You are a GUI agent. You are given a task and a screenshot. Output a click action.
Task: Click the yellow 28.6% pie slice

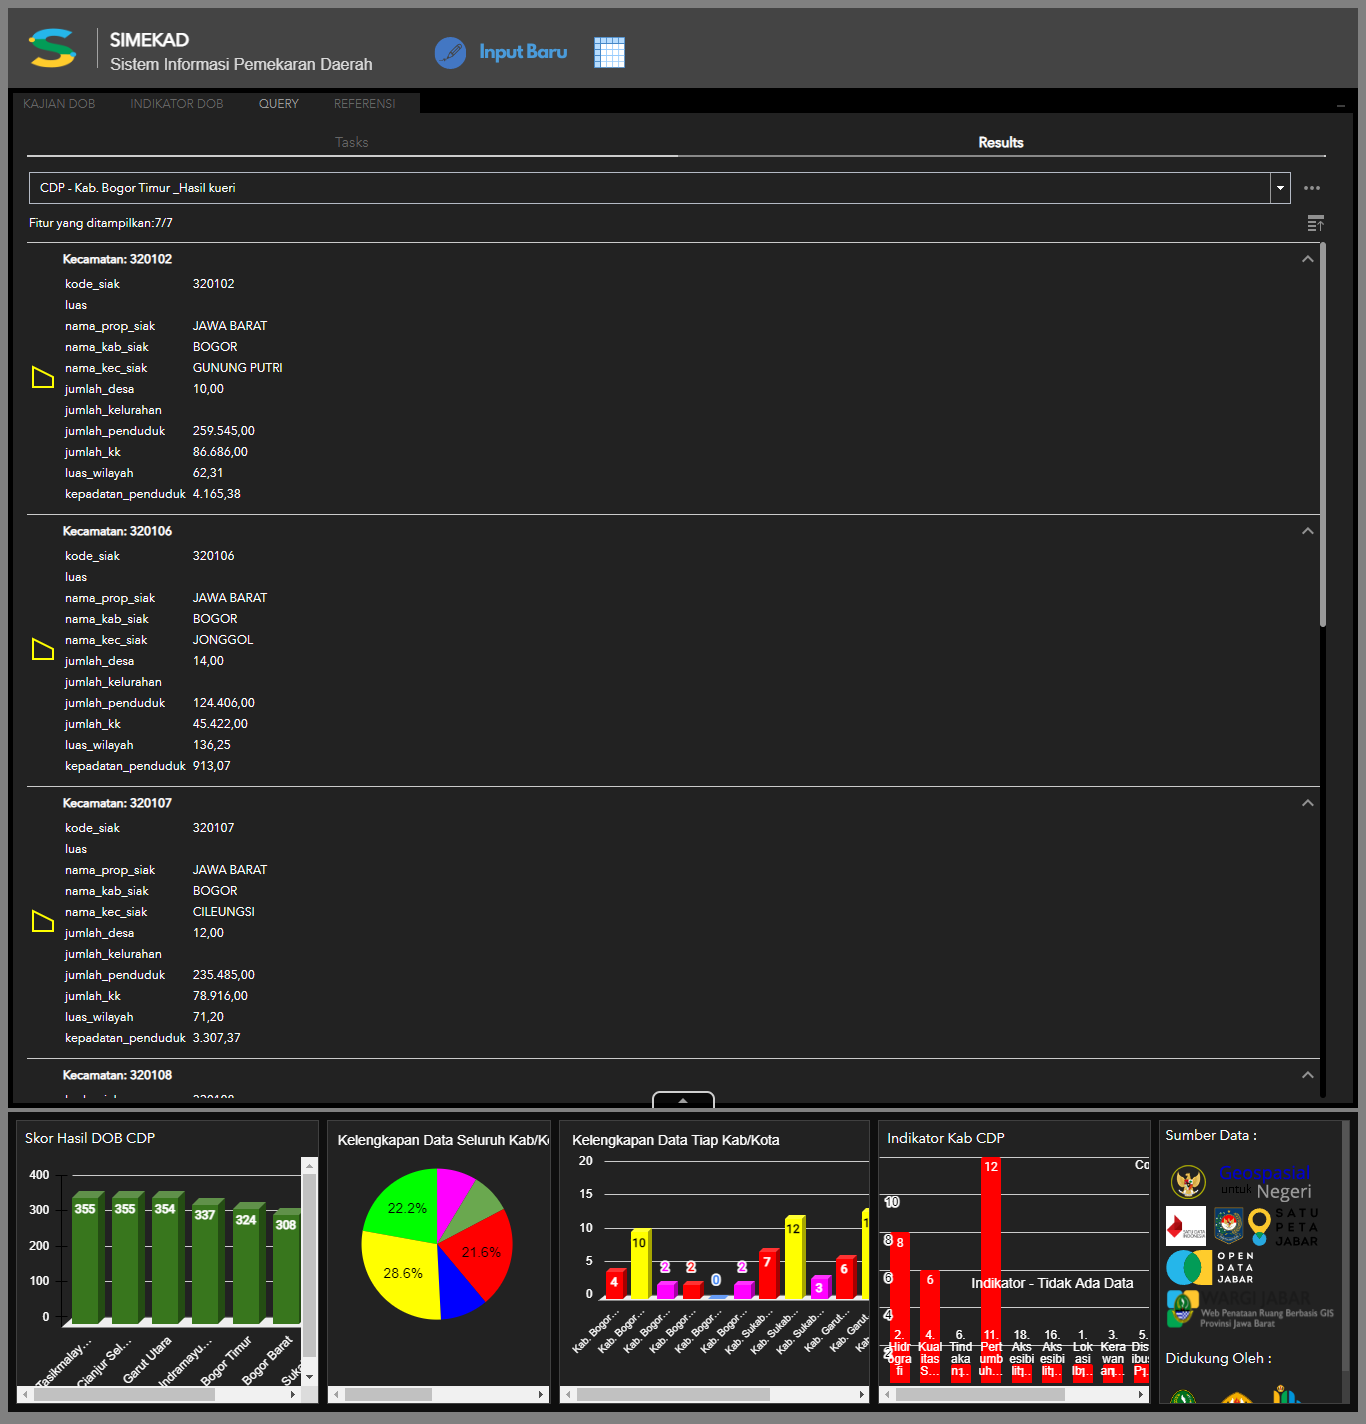400,1276
